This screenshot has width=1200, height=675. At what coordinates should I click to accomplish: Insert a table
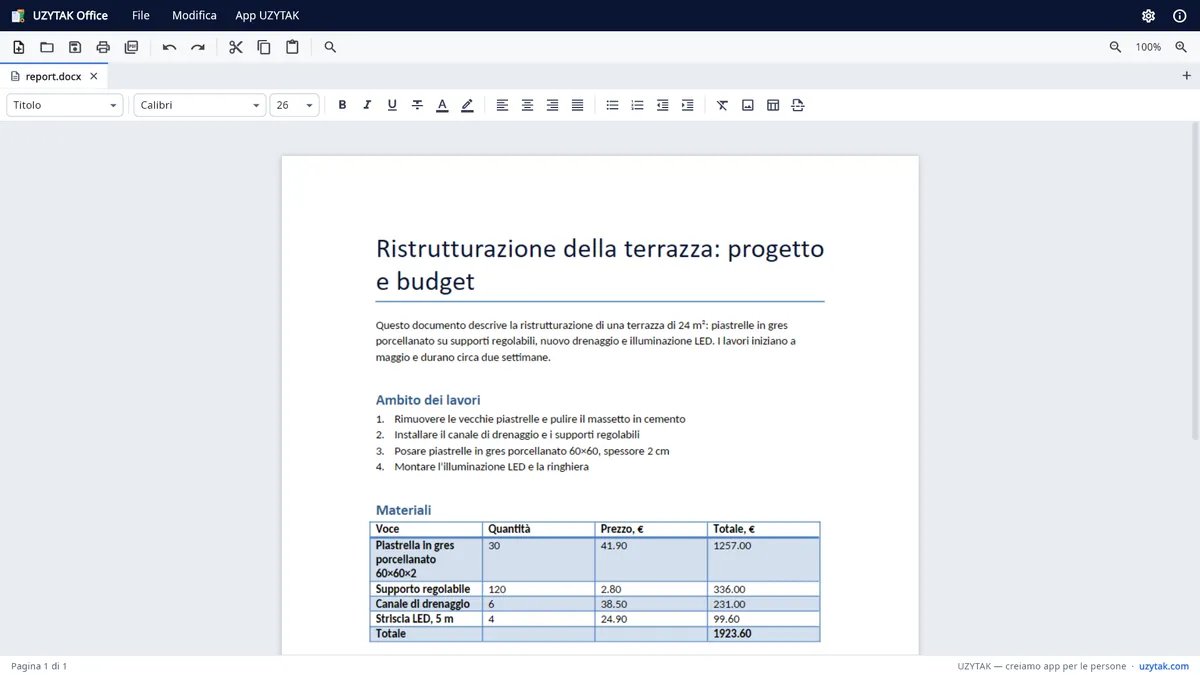(773, 105)
